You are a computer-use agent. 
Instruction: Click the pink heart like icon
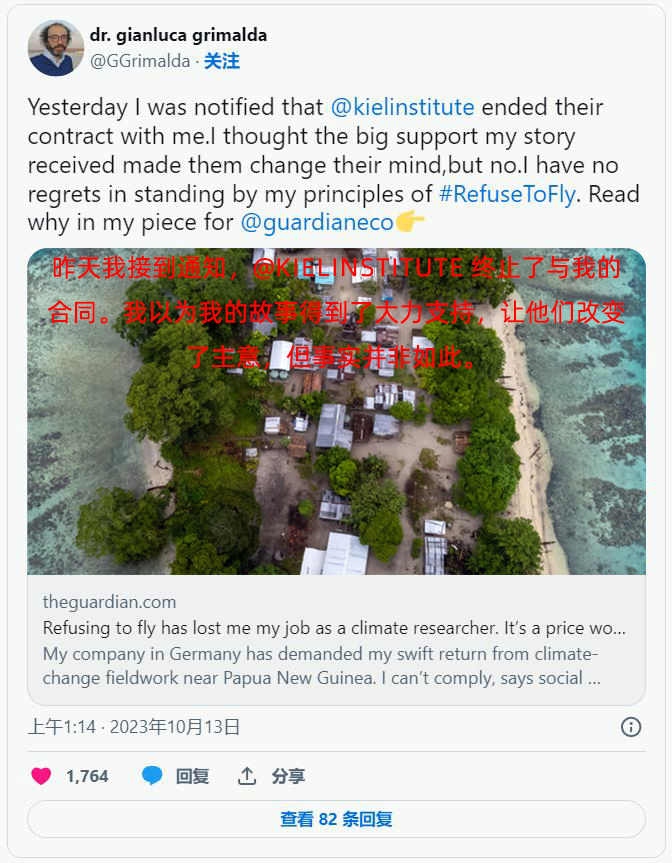click(x=41, y=776)
